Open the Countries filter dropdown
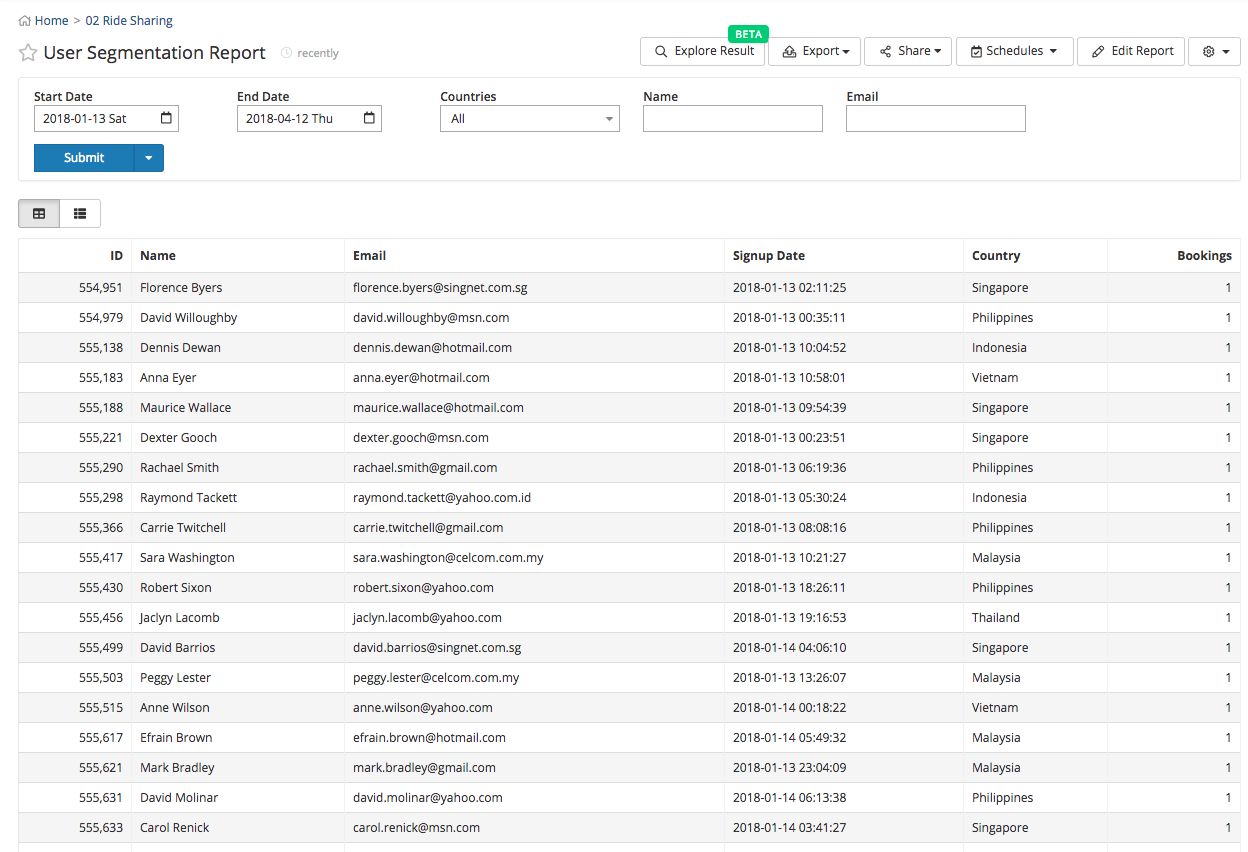The height and width of the screenshot is (852, 1248). click(x=529, y=118)
